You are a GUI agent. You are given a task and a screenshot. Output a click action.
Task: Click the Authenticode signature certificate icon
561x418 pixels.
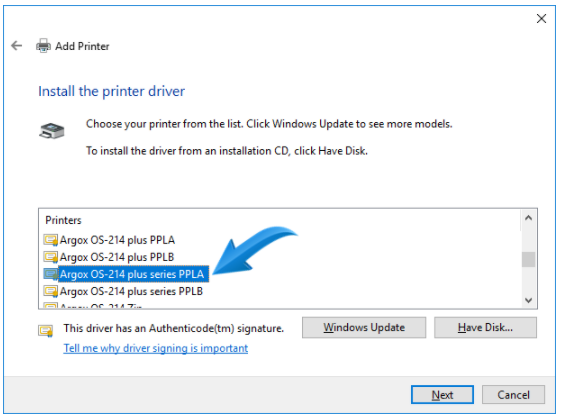click(x=46, y=331)
